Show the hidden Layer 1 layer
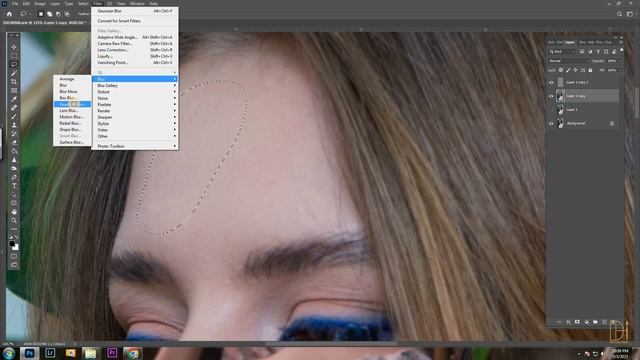The image size is (640, 360). (551, 110)
